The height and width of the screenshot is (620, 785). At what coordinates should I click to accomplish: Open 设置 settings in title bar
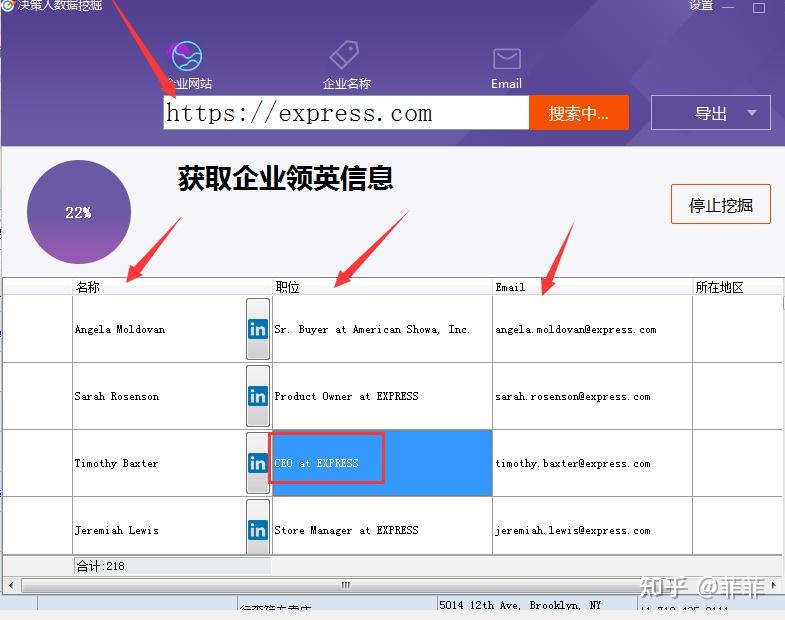click(x=701, y=6)
